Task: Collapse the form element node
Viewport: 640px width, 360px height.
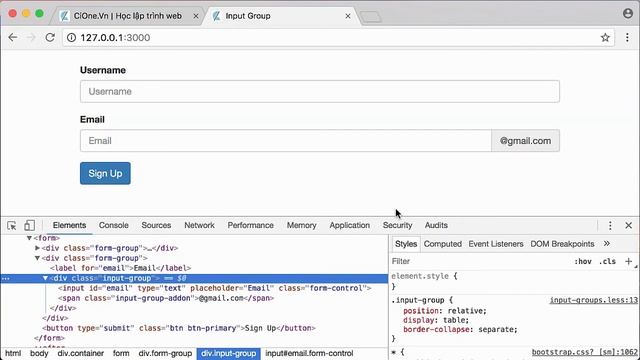Action: click(29, 238)
